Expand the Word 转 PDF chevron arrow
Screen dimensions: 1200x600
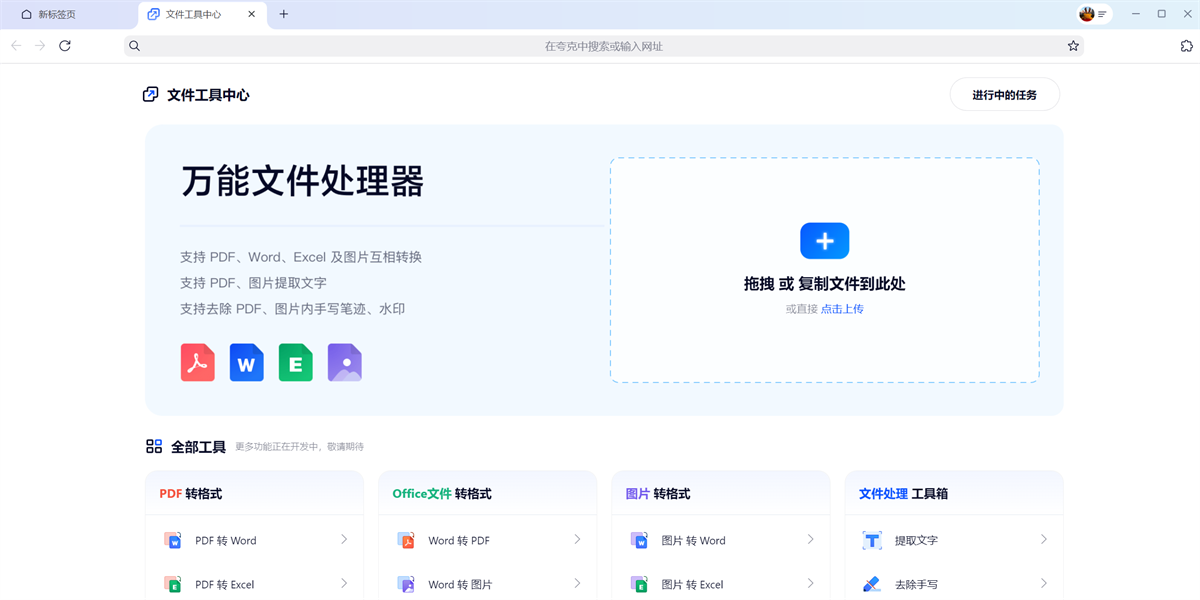[x=577, y=540]
